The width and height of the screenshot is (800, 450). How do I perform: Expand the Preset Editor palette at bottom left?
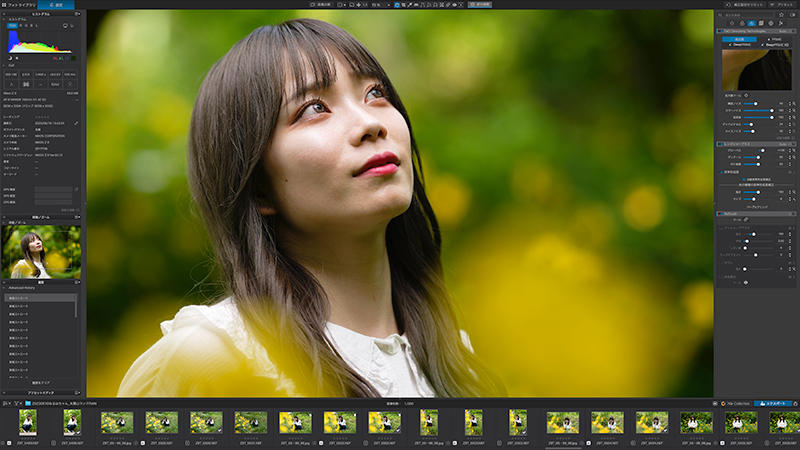41,393
